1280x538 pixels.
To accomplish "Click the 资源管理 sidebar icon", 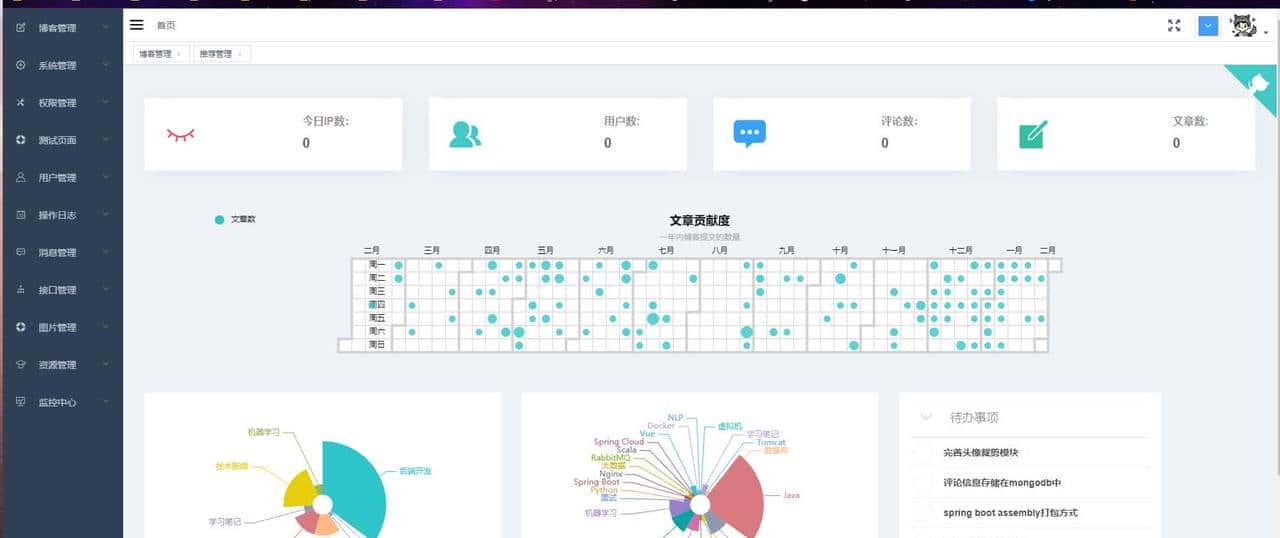I will click(x=21, y=365).
